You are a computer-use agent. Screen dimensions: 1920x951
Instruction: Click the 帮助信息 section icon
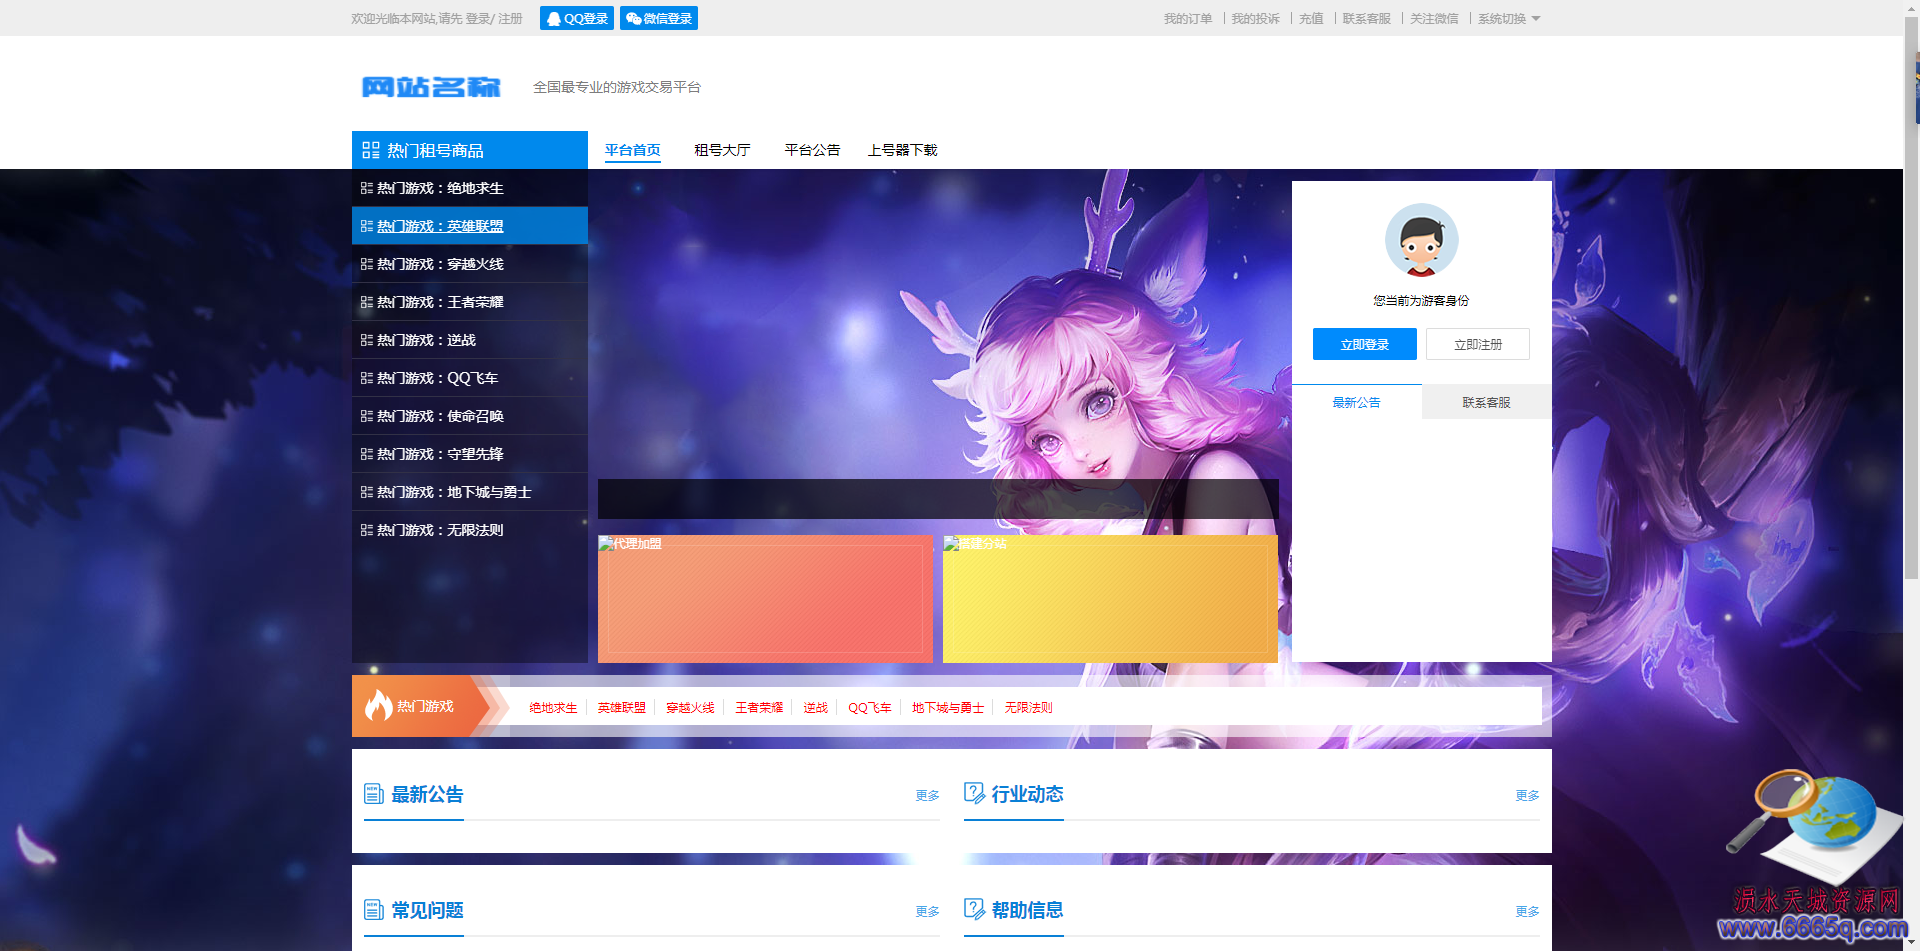[974, 909]
